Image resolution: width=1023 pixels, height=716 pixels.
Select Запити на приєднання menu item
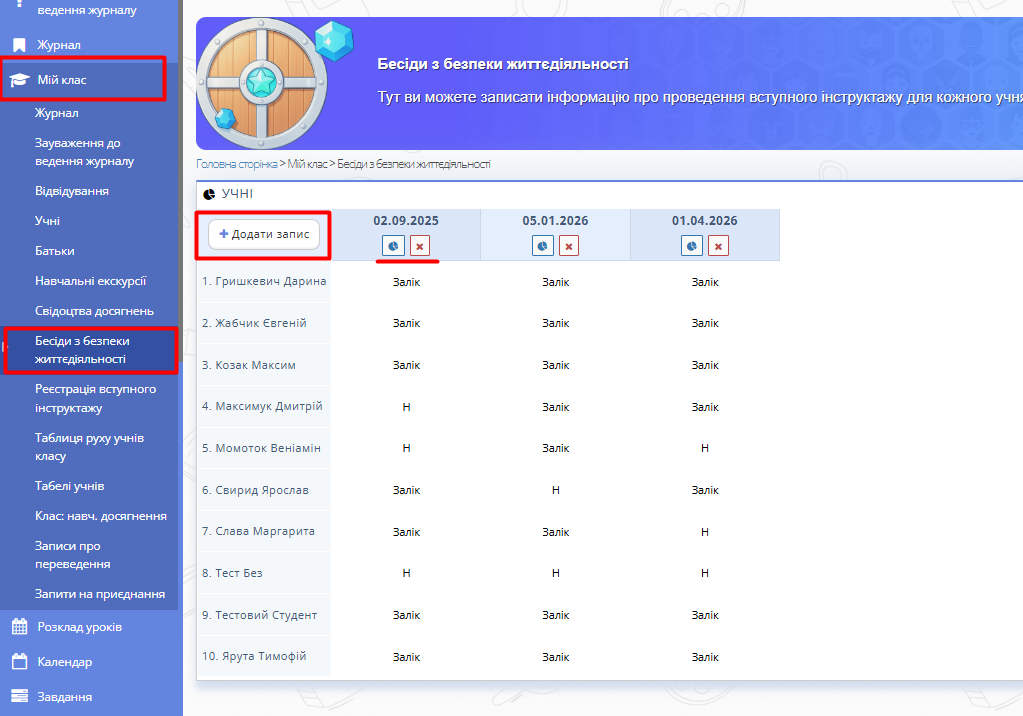pyautogui.click(x=100, y=594)
